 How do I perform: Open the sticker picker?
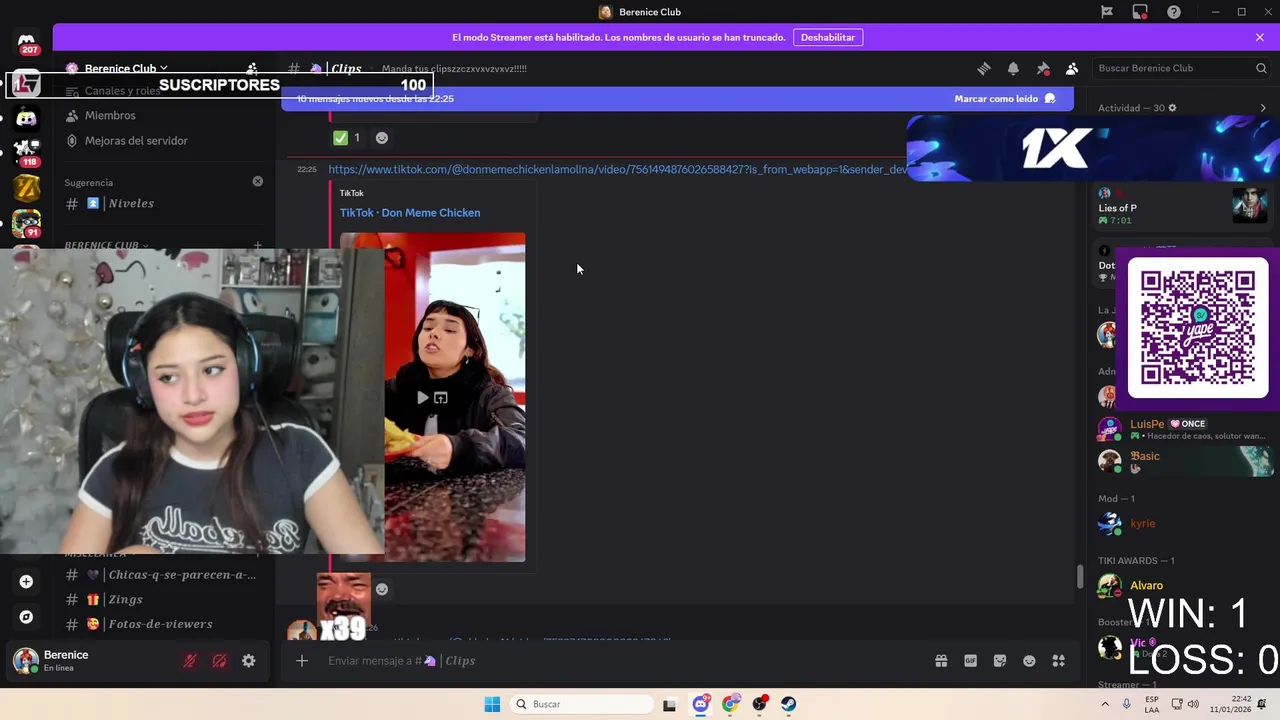[1000, 661]
